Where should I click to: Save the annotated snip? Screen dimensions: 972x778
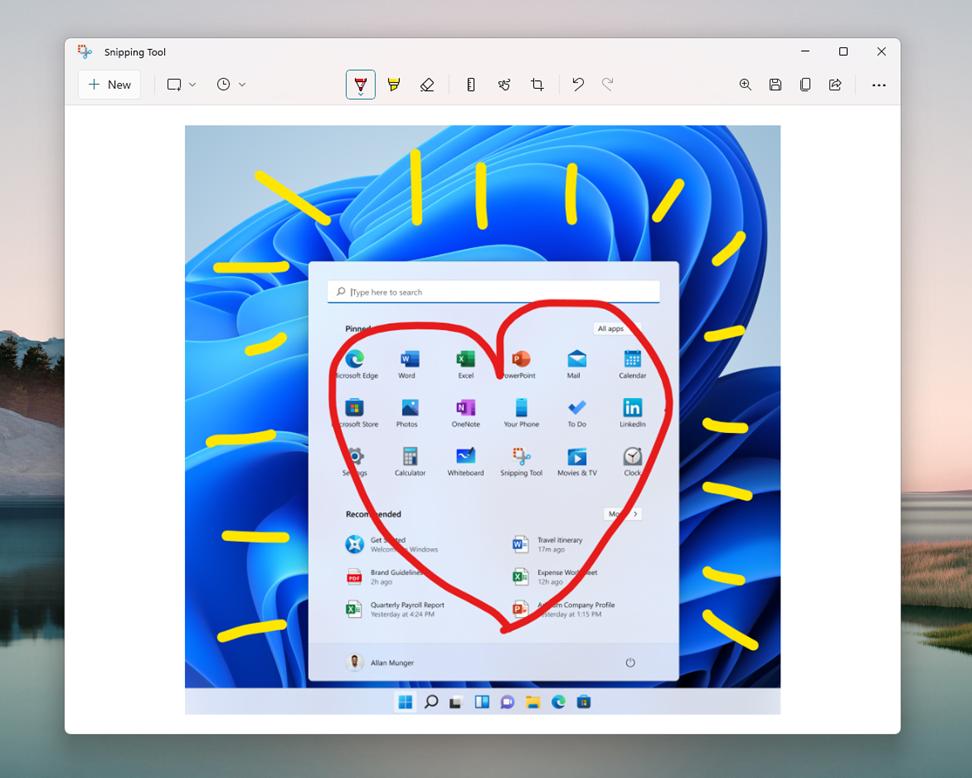click(x=775, y=84)
